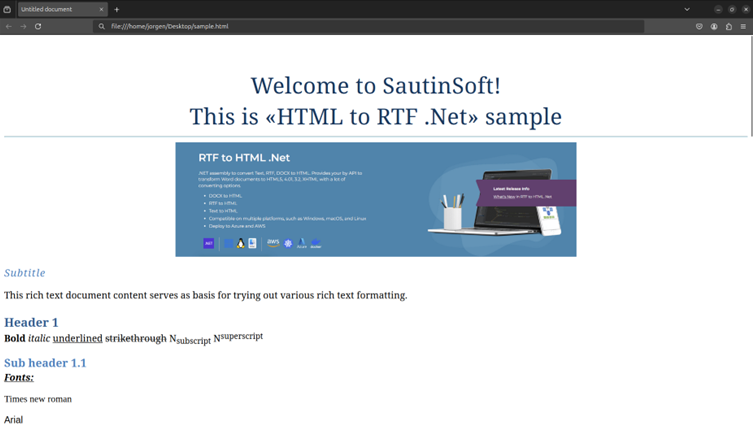Click the word "italic"
The width and height of the screenshot is (753, 426).
[39, 338]
